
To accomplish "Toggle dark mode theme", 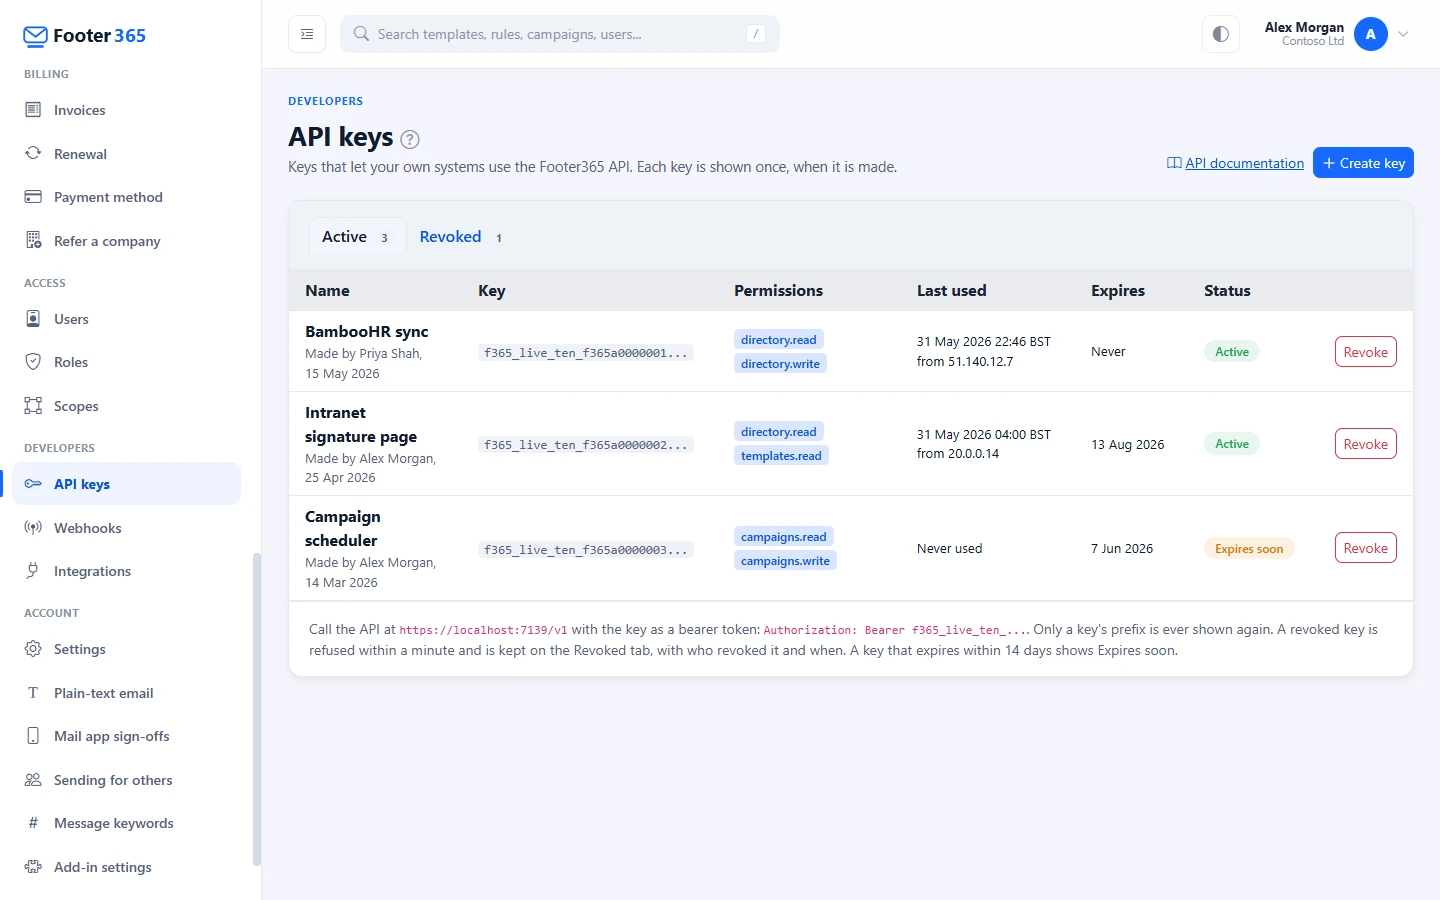I will click(1221, 34).
